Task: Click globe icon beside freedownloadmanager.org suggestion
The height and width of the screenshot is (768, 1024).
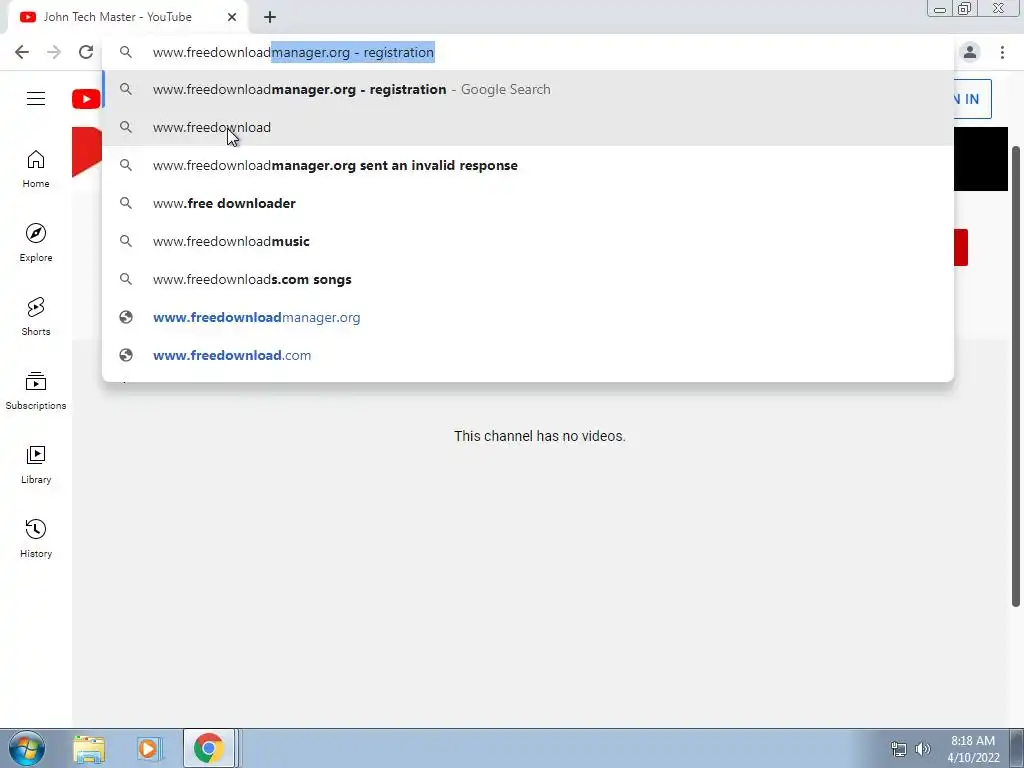Action: [x=126, y=317]
